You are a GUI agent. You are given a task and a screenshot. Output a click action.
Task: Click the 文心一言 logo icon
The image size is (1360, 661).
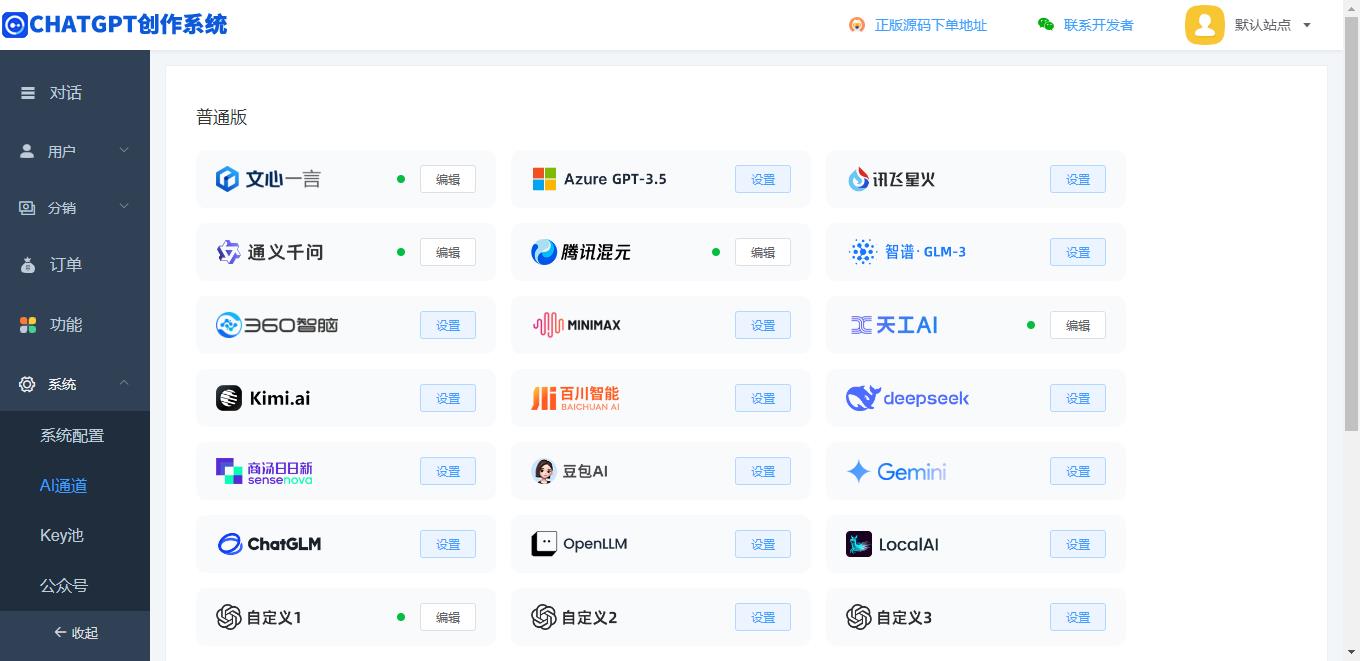pyautogui.click(x=227, y=179)
